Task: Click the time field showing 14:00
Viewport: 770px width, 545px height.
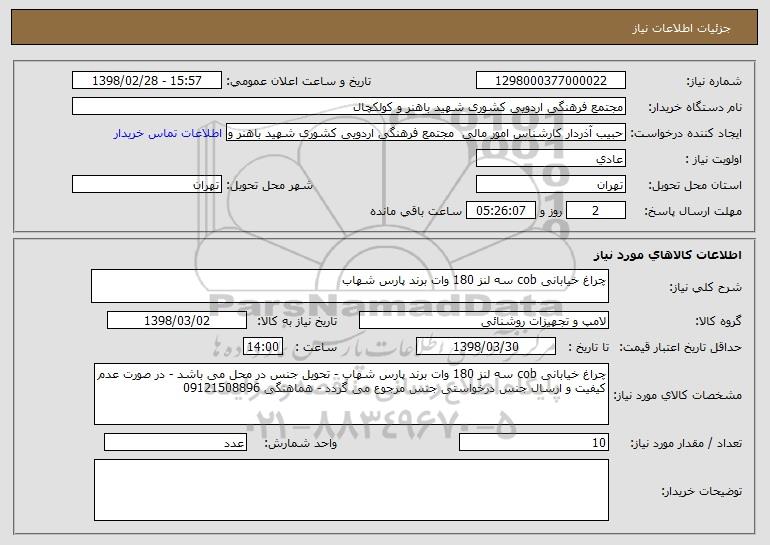Action: (263, 346)
